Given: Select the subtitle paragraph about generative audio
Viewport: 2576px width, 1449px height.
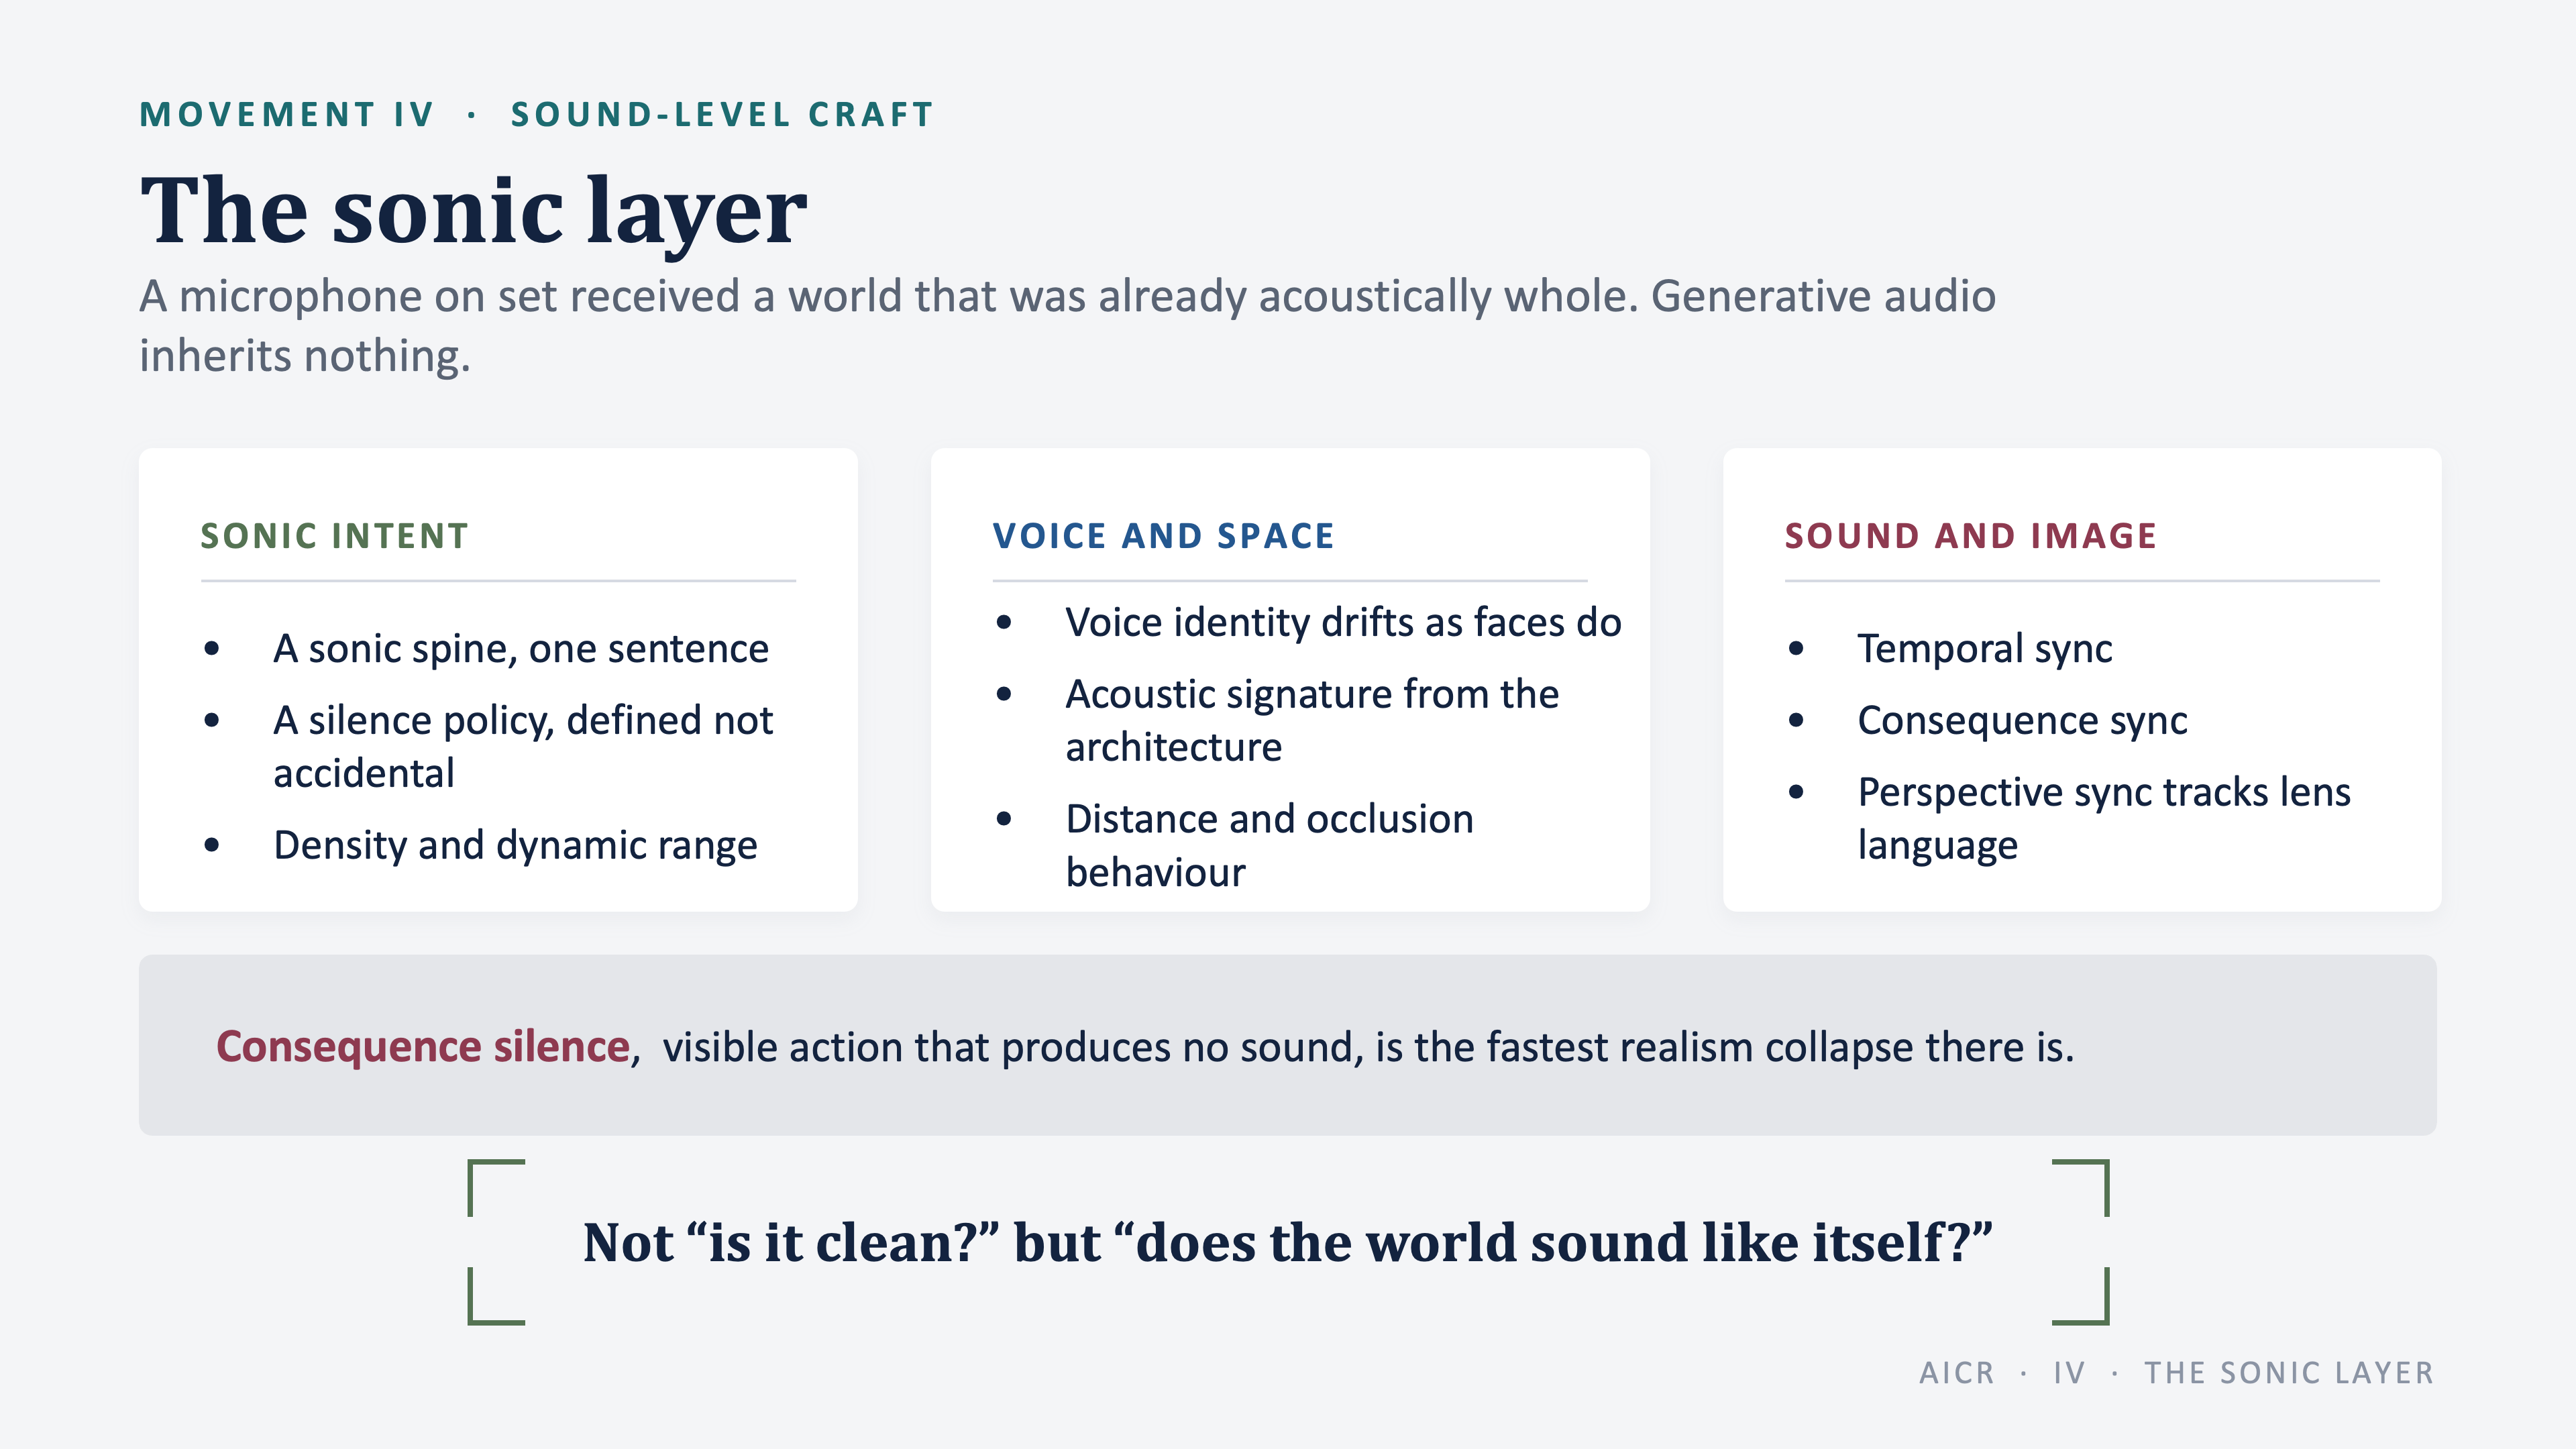Looking at the screenshot, I should [x=1067, y=326].
